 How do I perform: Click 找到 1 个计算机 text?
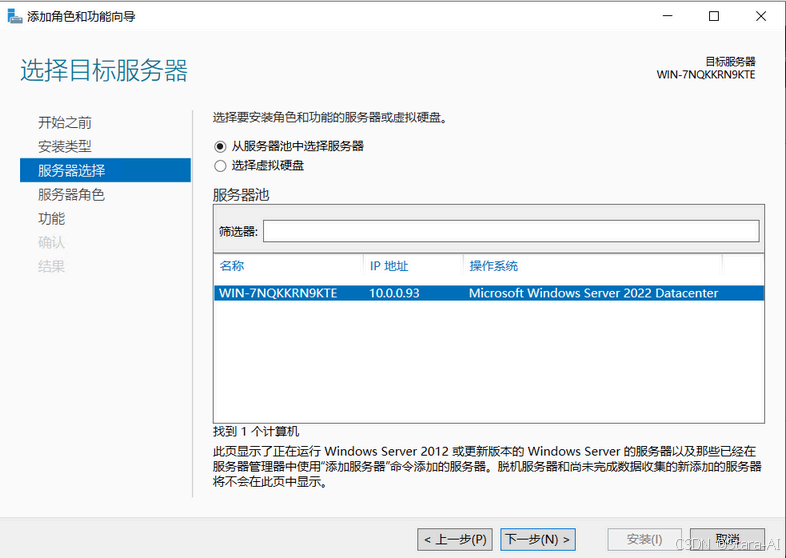coord(256,432)
